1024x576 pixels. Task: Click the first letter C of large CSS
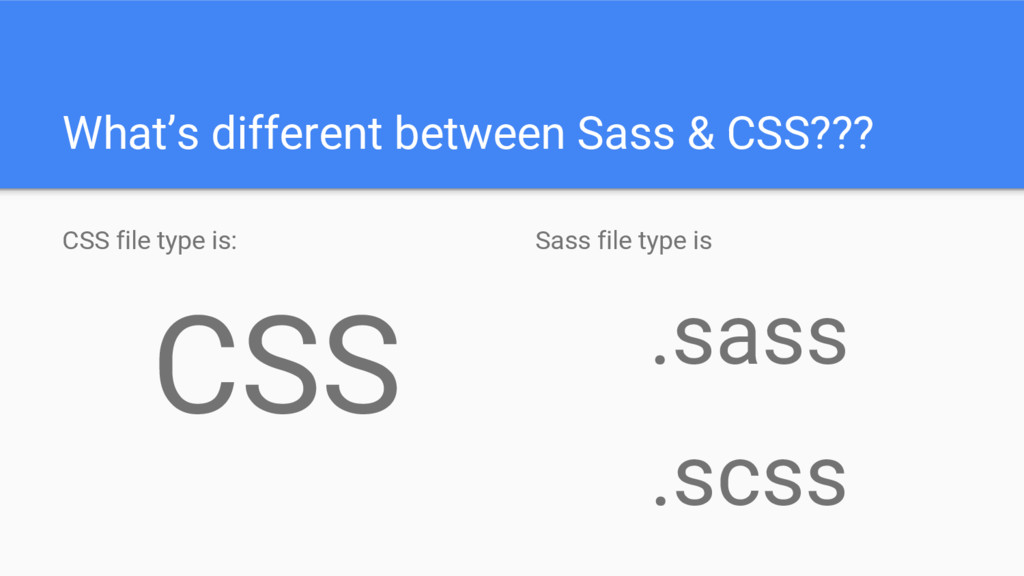[x=196, y=364]
